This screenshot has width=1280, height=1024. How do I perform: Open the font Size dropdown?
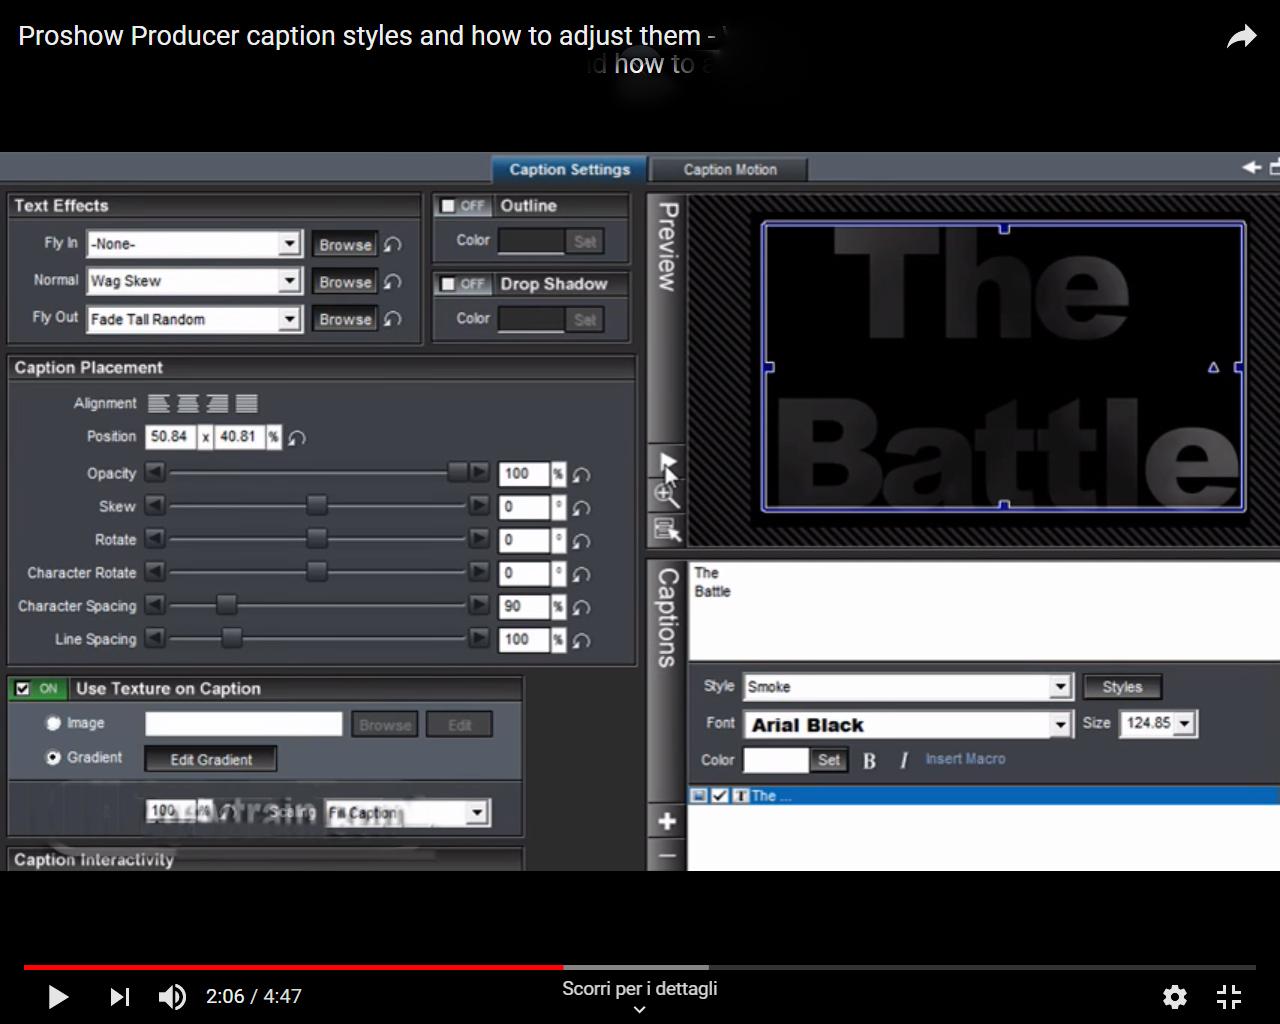click(1185, 723)
